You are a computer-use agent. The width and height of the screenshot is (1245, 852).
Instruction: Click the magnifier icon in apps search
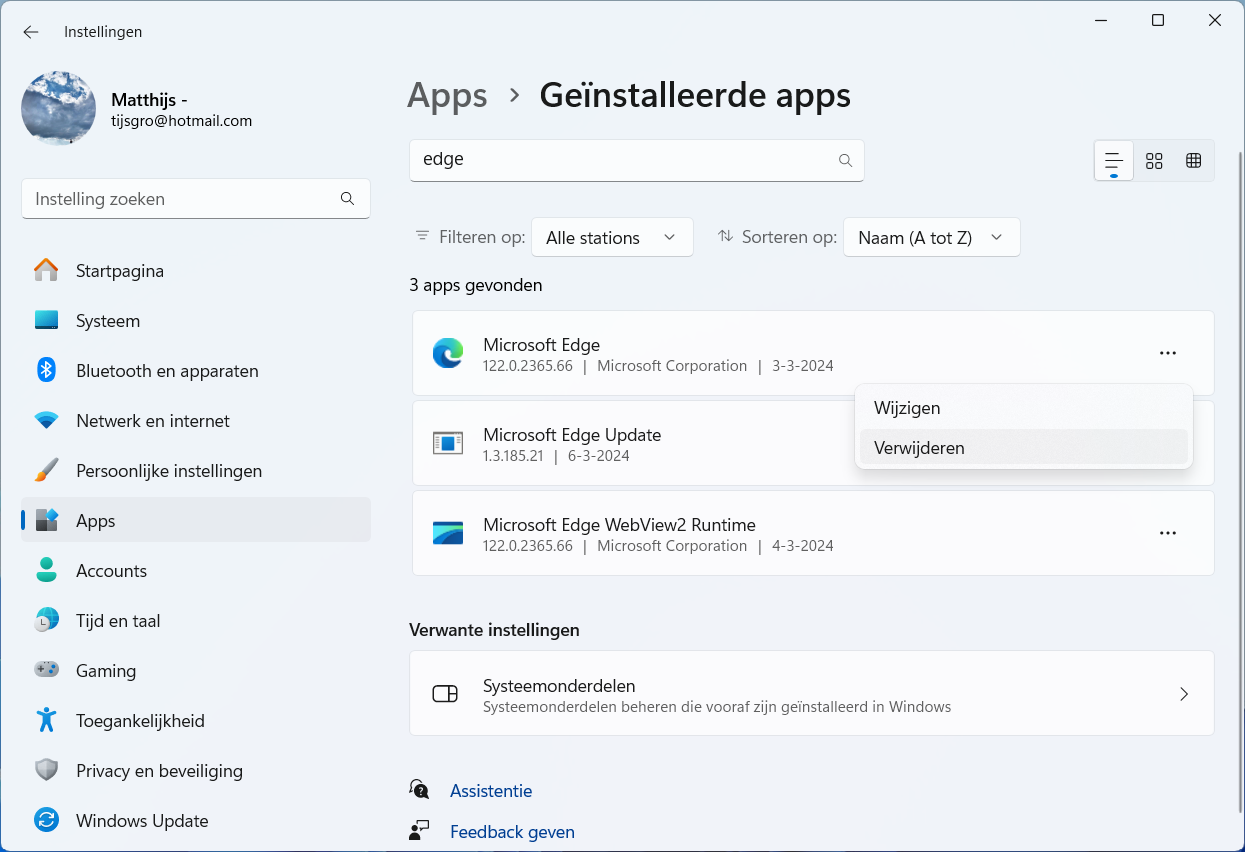click(845, 160)
